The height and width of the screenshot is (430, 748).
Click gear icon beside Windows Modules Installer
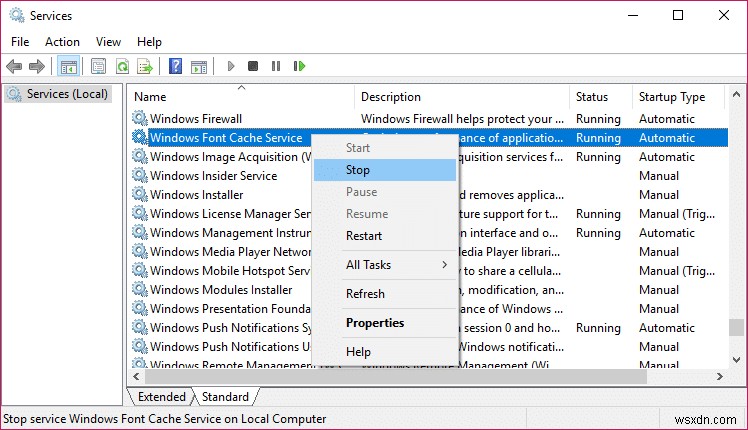[x=140, y=289]
